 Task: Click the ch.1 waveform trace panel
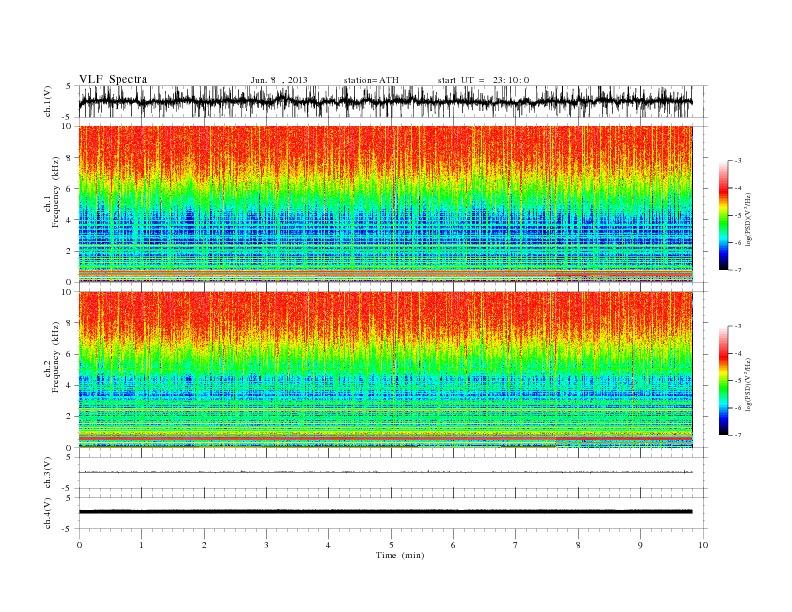(393, 101)
